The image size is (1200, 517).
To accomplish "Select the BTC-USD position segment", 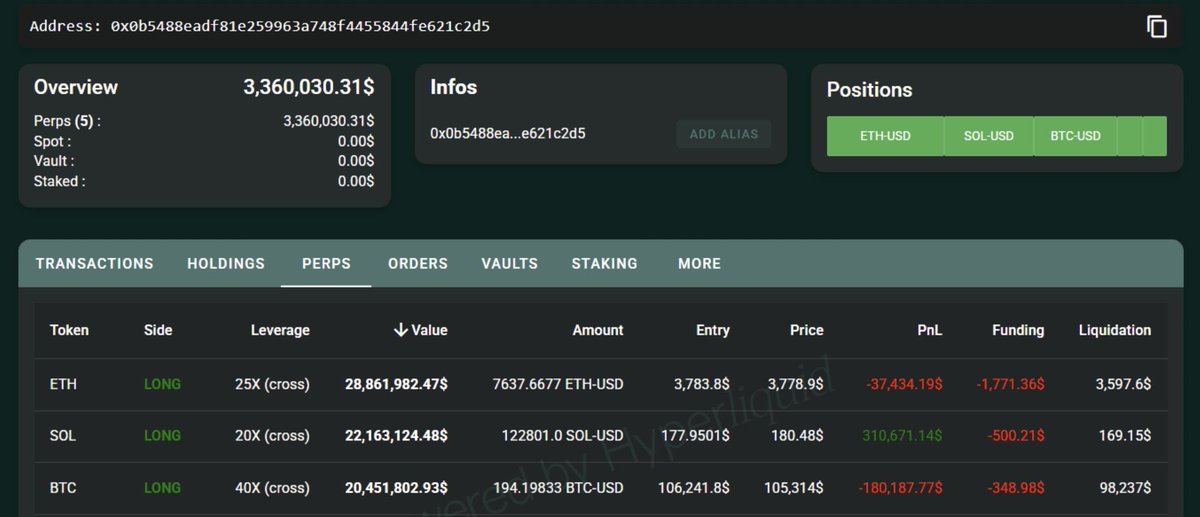I will coord(1075,136).
